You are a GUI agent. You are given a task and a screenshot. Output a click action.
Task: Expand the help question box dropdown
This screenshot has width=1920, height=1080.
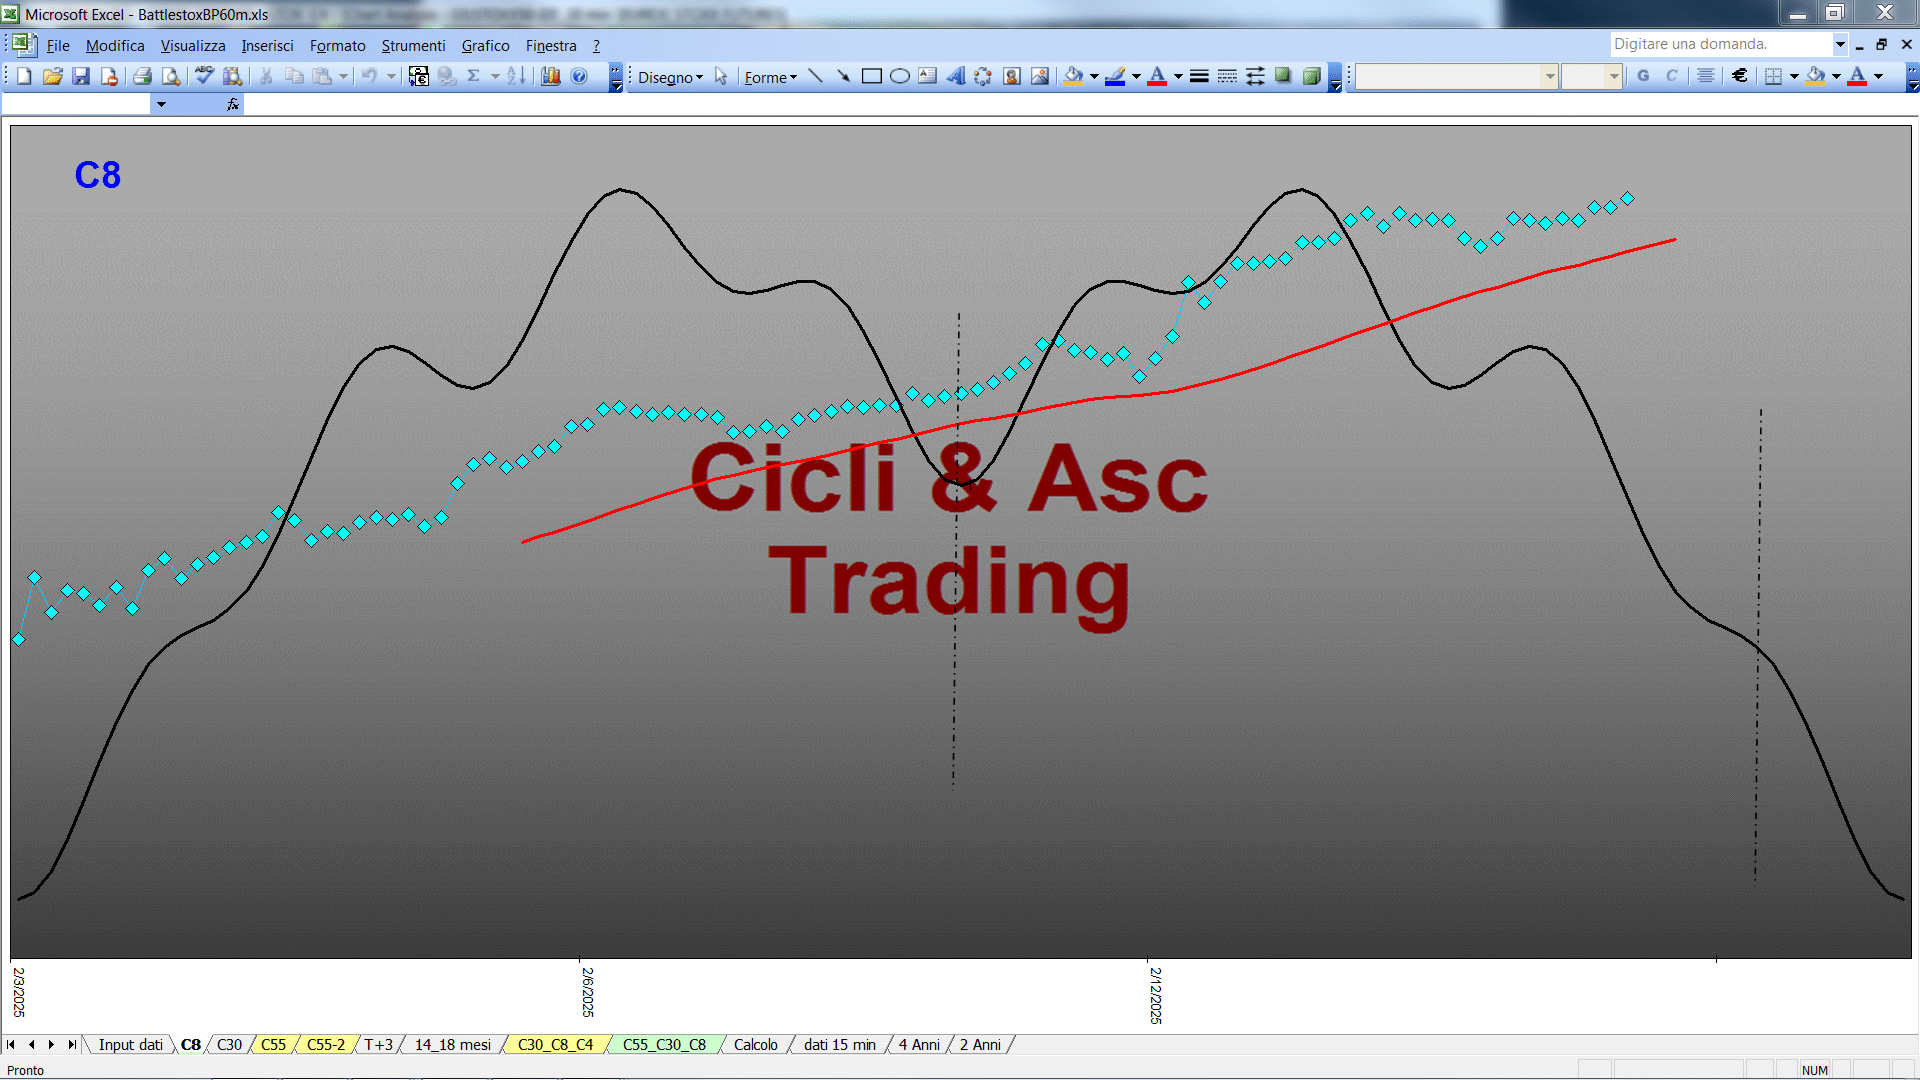pyautogui.click(x=1839, y=44)
